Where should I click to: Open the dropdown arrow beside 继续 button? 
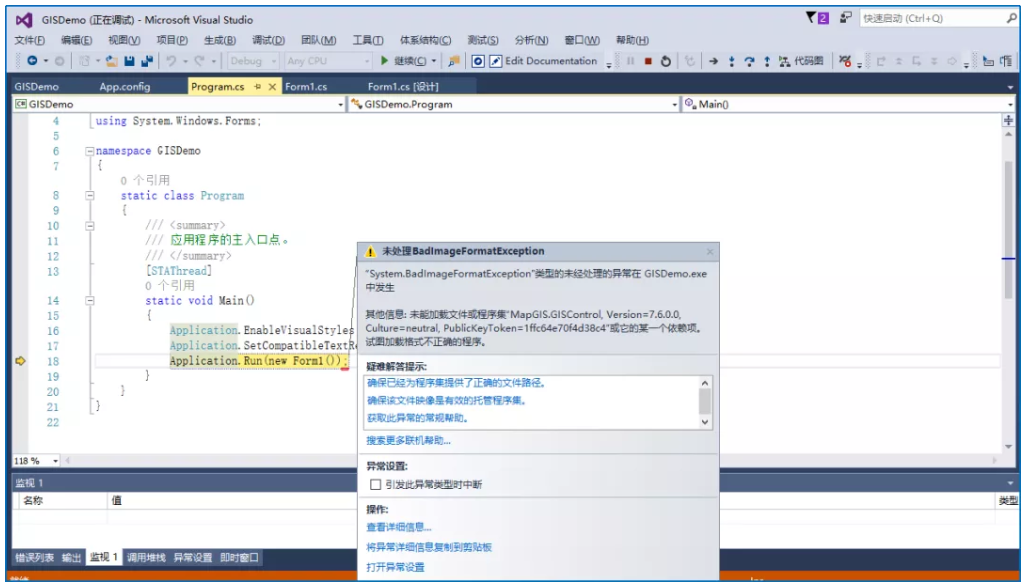pyautogui.click(x=434, y=61)
